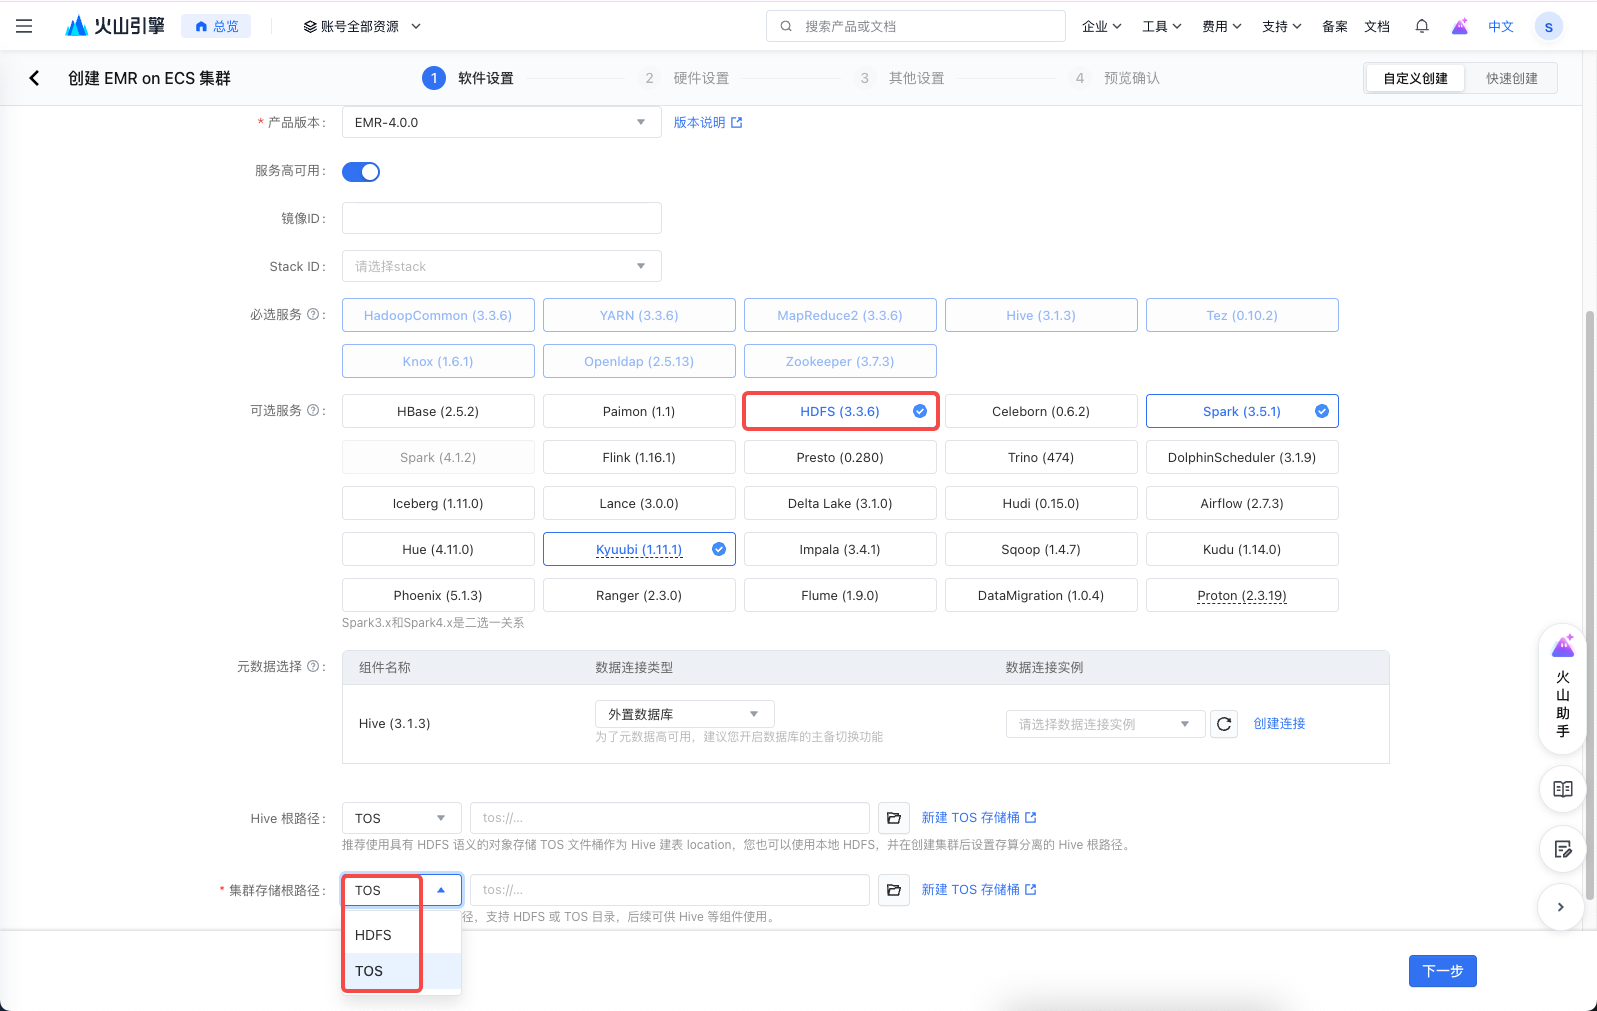
Task: Switch to 快速创建 tab
Action: pos(1511,78)
